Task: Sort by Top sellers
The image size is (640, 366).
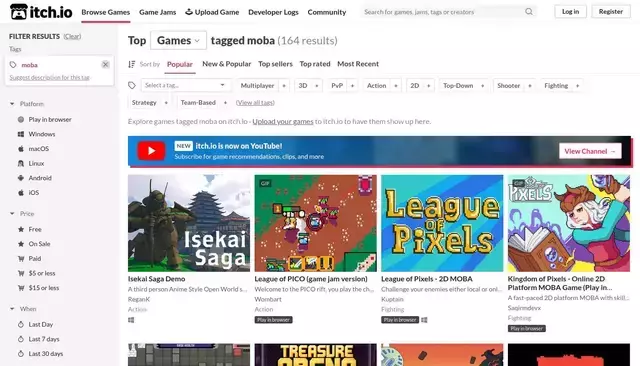Action: [x=276, y=64]
